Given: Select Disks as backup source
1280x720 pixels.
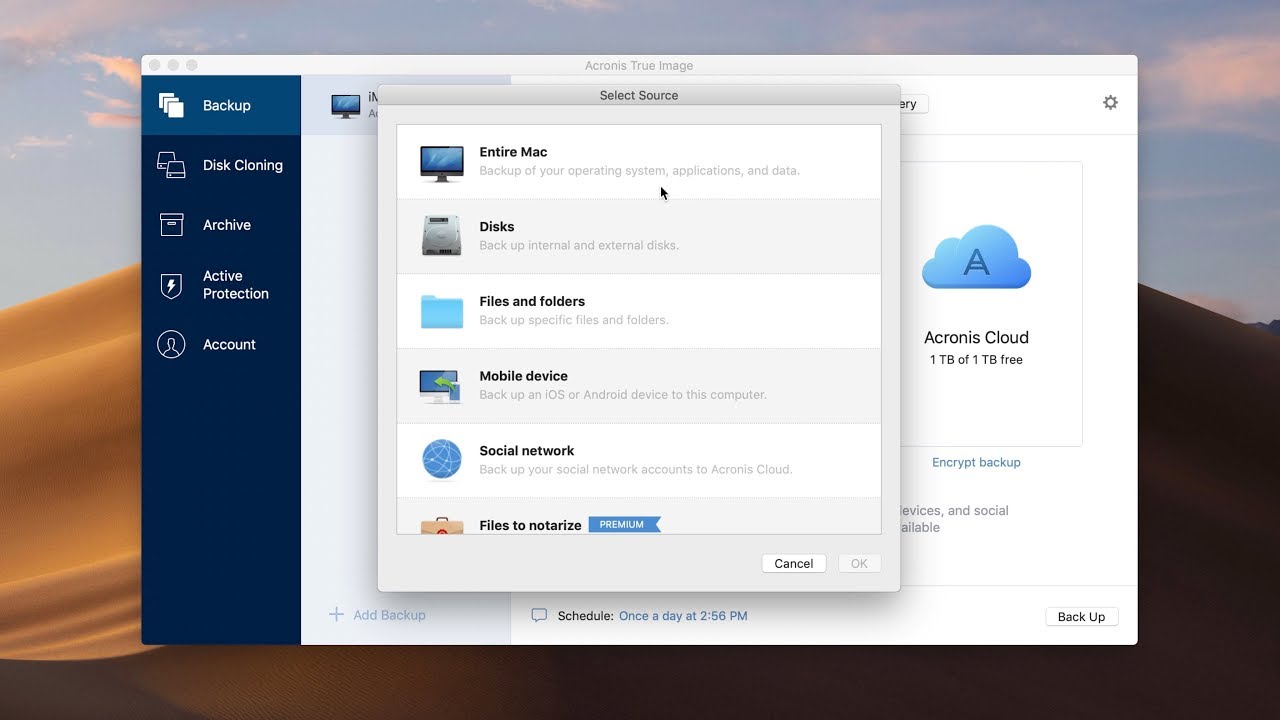Looking at the screenshot, I should [x=639, y=236].
